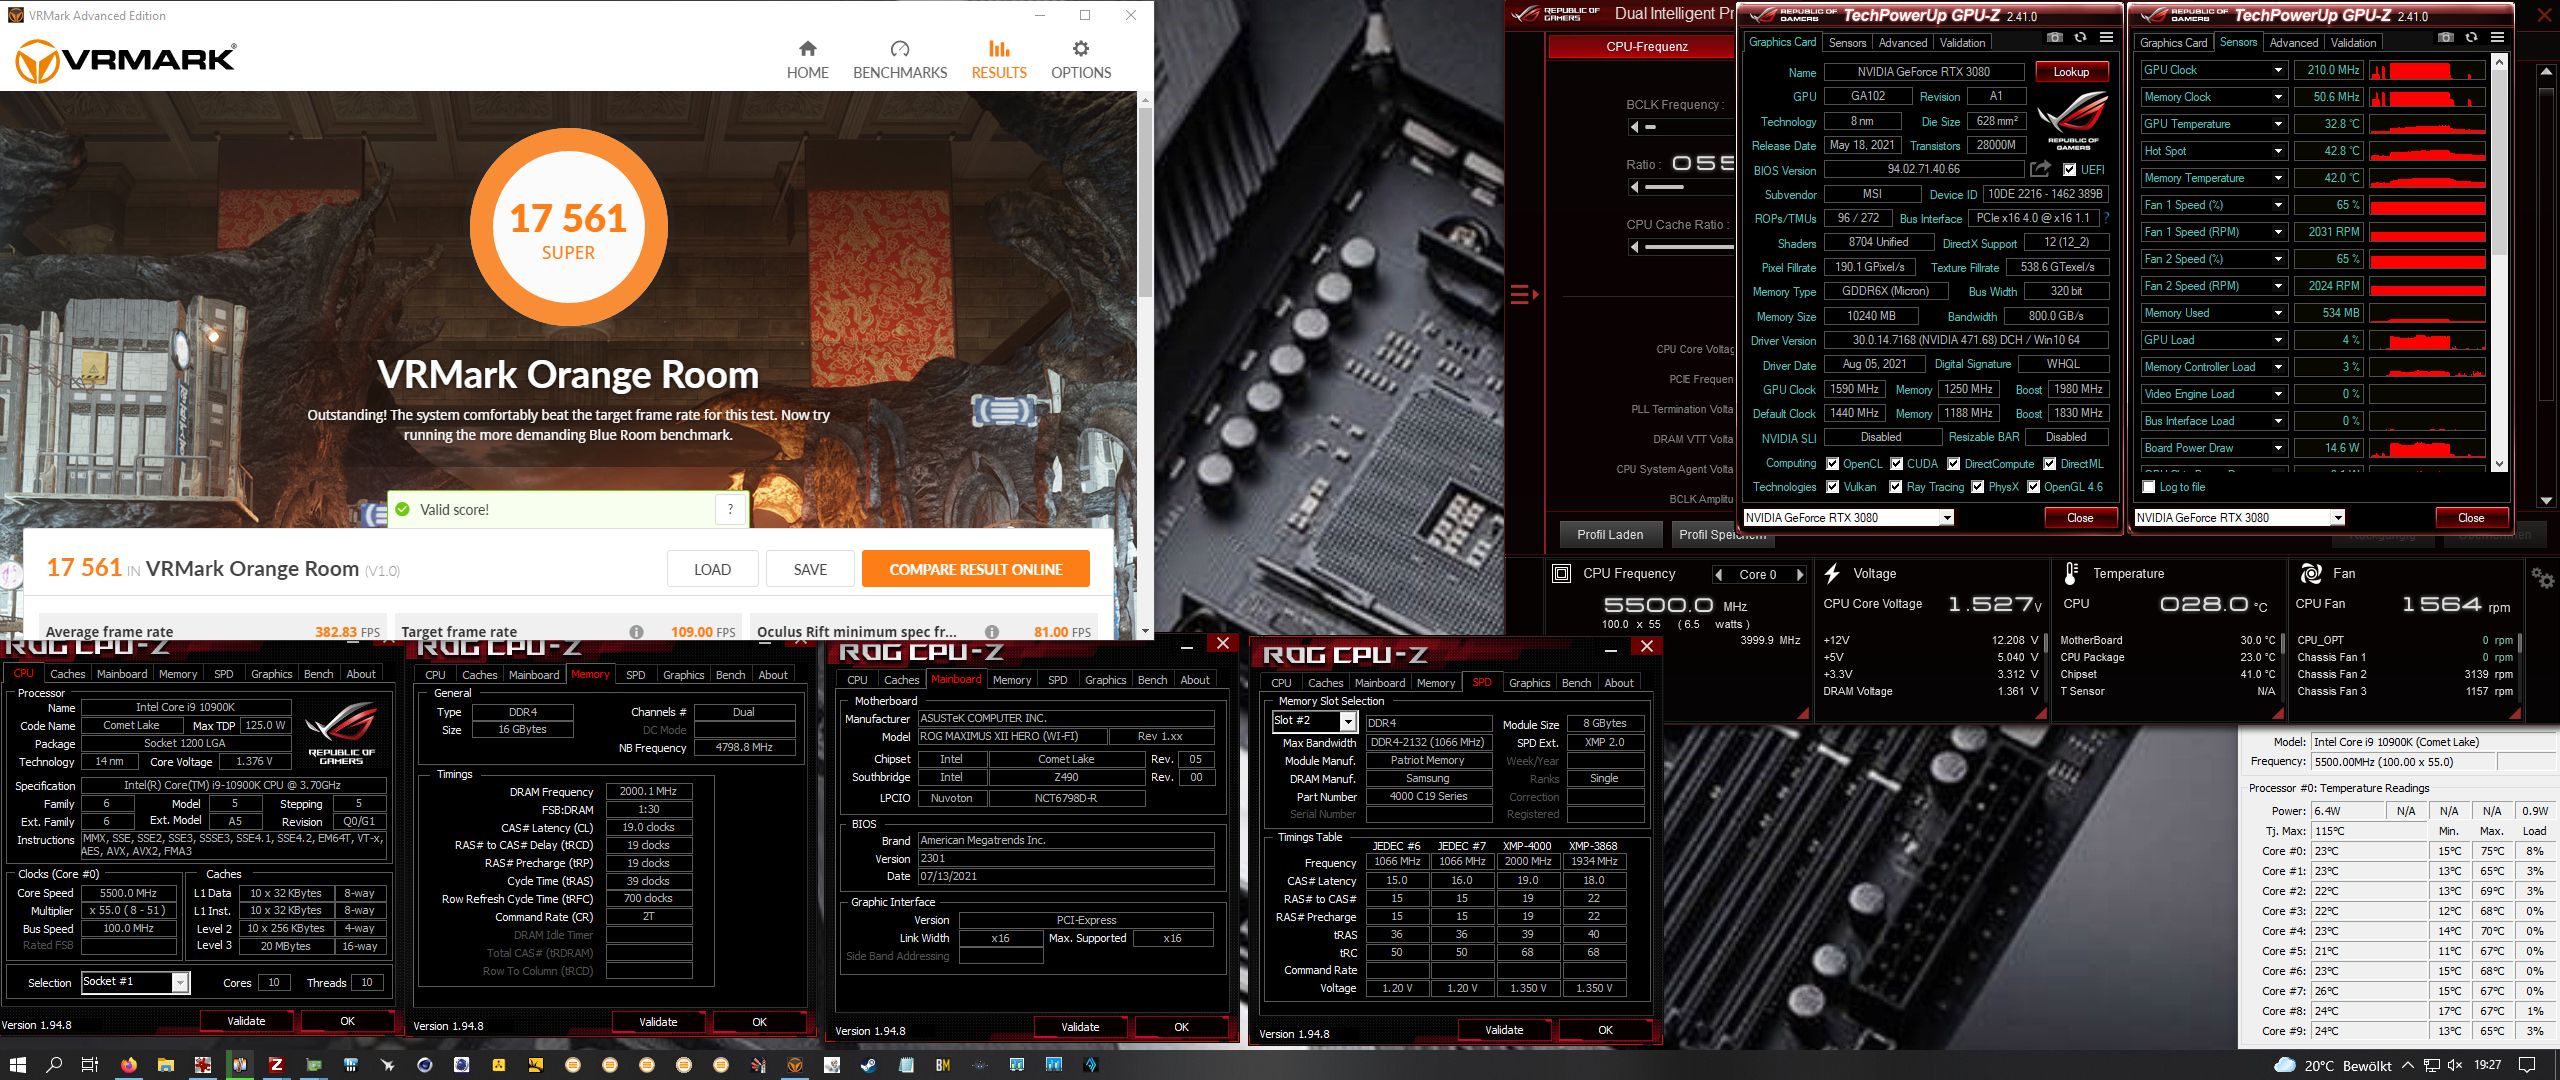Click SAVE button in VRMark
Viewport: 2560px width, 1080px height.
click(810, 569)
